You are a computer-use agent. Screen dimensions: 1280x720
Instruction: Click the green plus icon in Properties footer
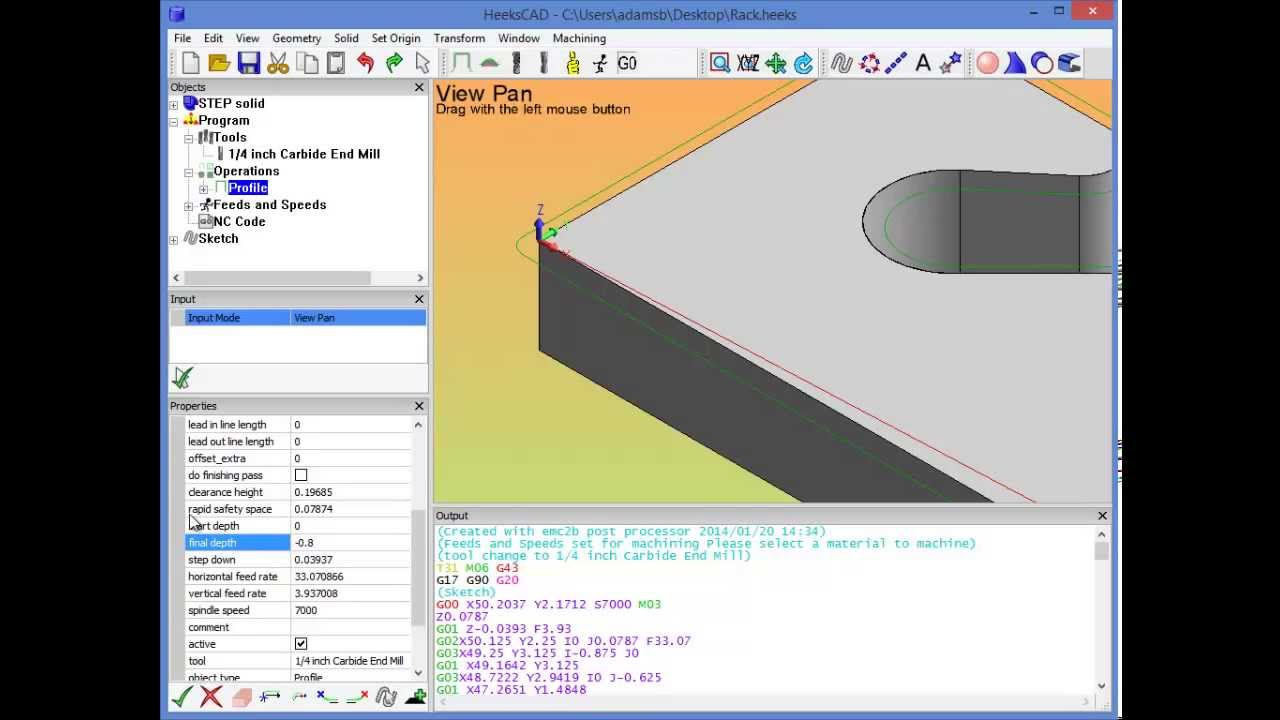pyautogui.click(x=416, y=697)
